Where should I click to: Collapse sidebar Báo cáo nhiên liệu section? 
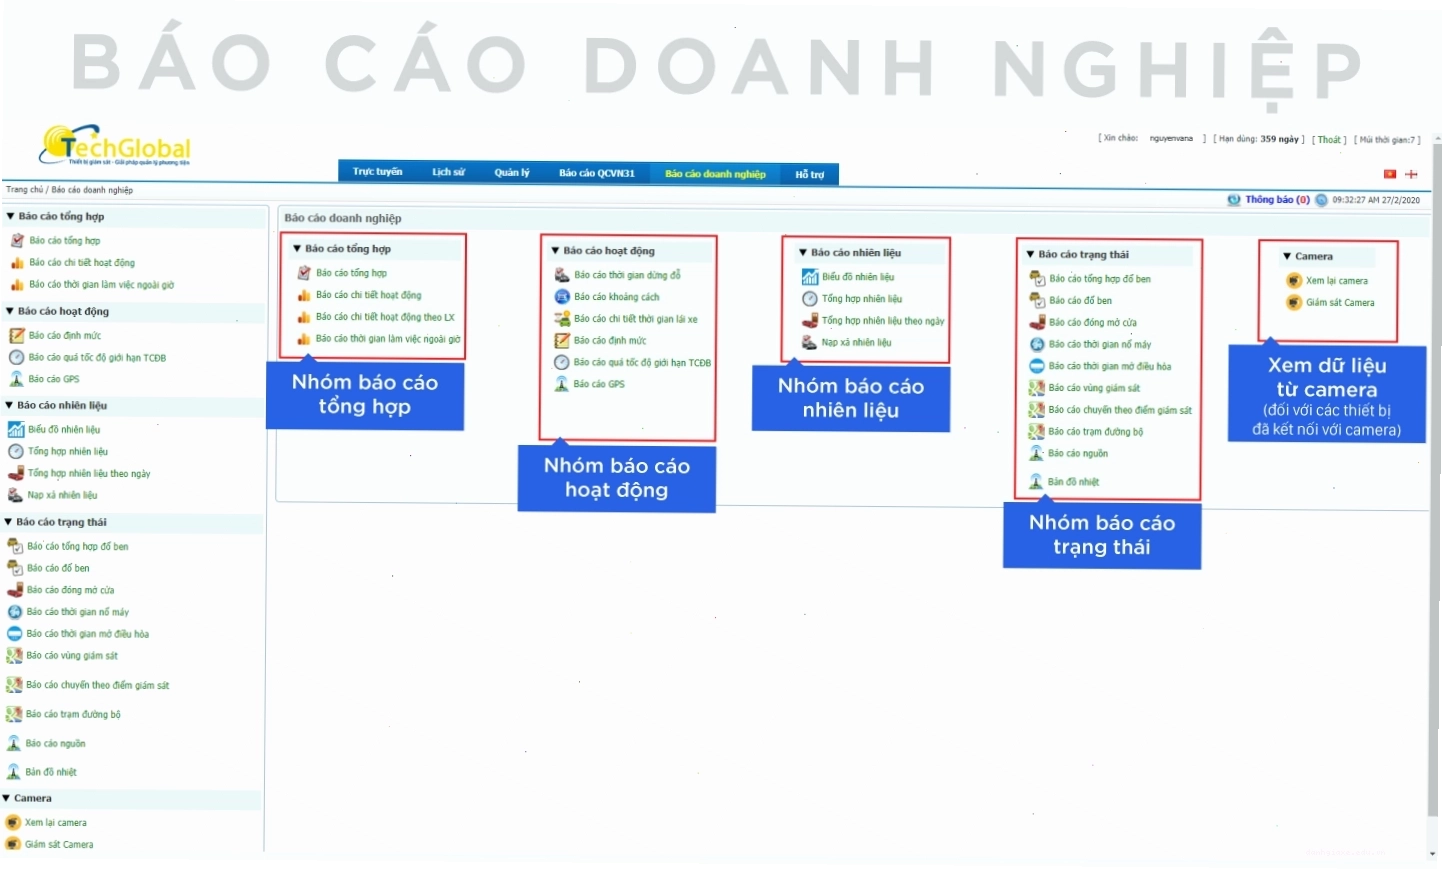(x=9, y=405)
